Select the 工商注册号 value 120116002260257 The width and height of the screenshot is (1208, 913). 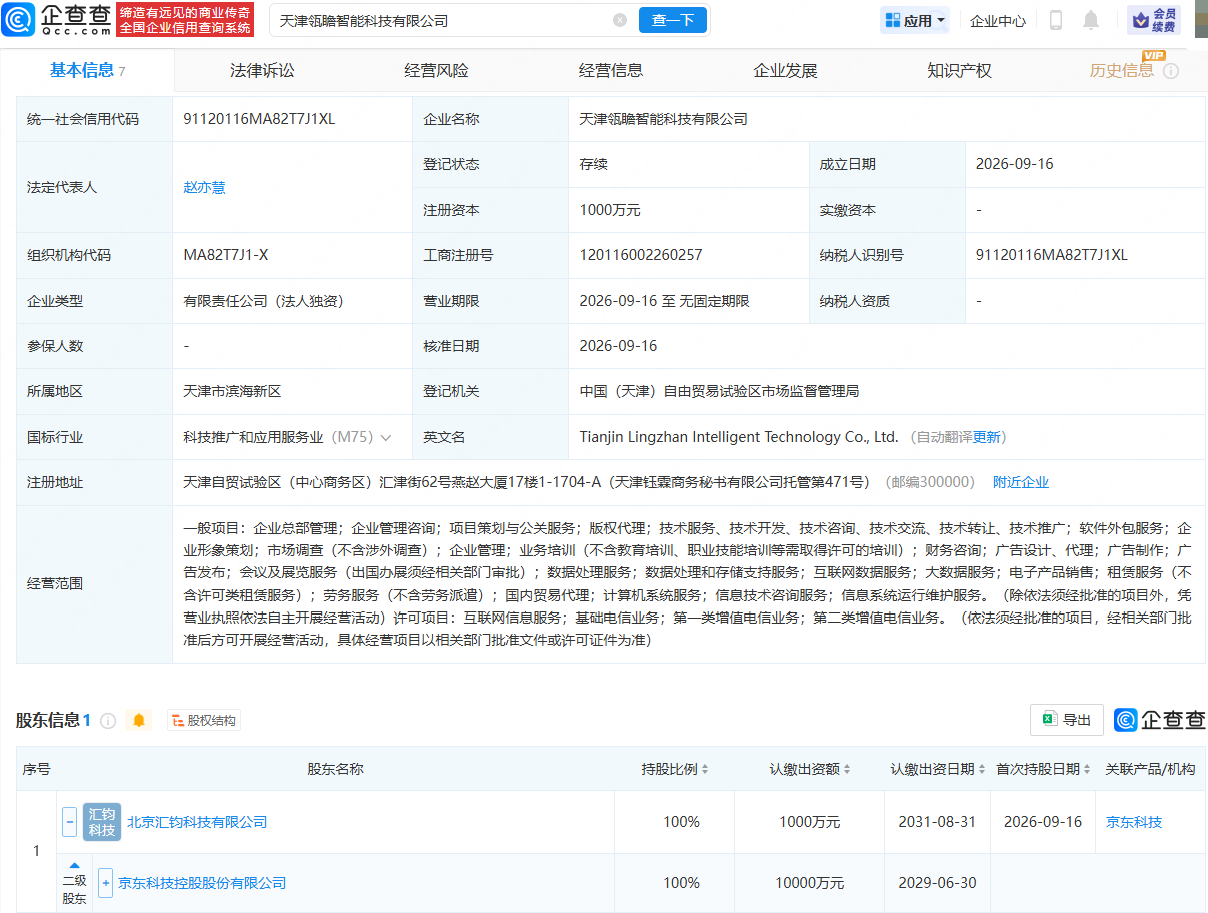tap(641, 255)
